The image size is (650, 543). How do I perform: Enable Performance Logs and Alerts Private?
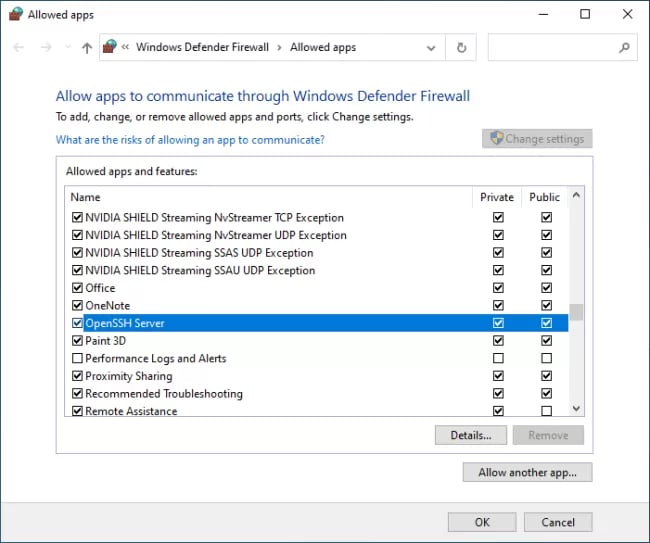(x=498, y=358)
